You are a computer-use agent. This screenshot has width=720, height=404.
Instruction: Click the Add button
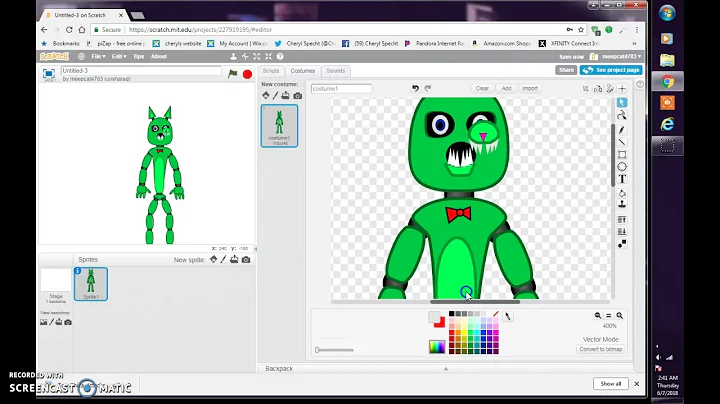(506, 88)
